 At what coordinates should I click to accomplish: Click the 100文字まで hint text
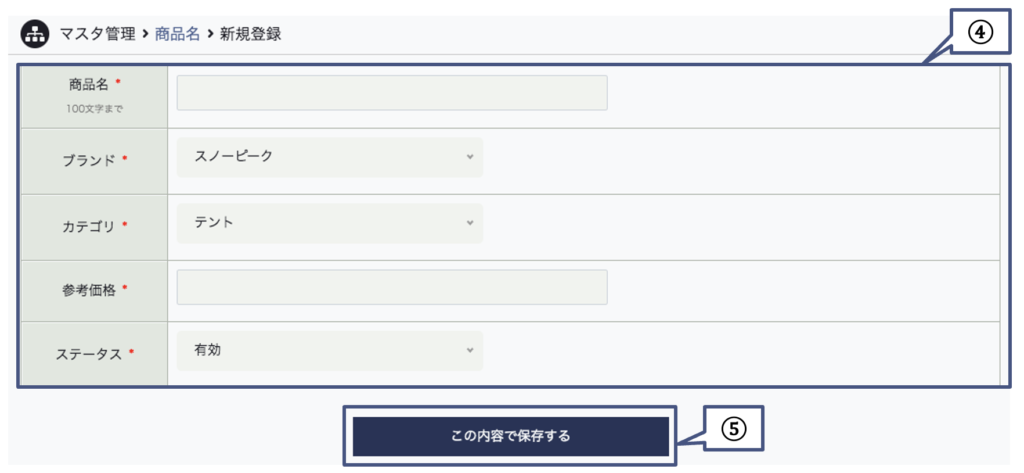(x=95, y=108)
